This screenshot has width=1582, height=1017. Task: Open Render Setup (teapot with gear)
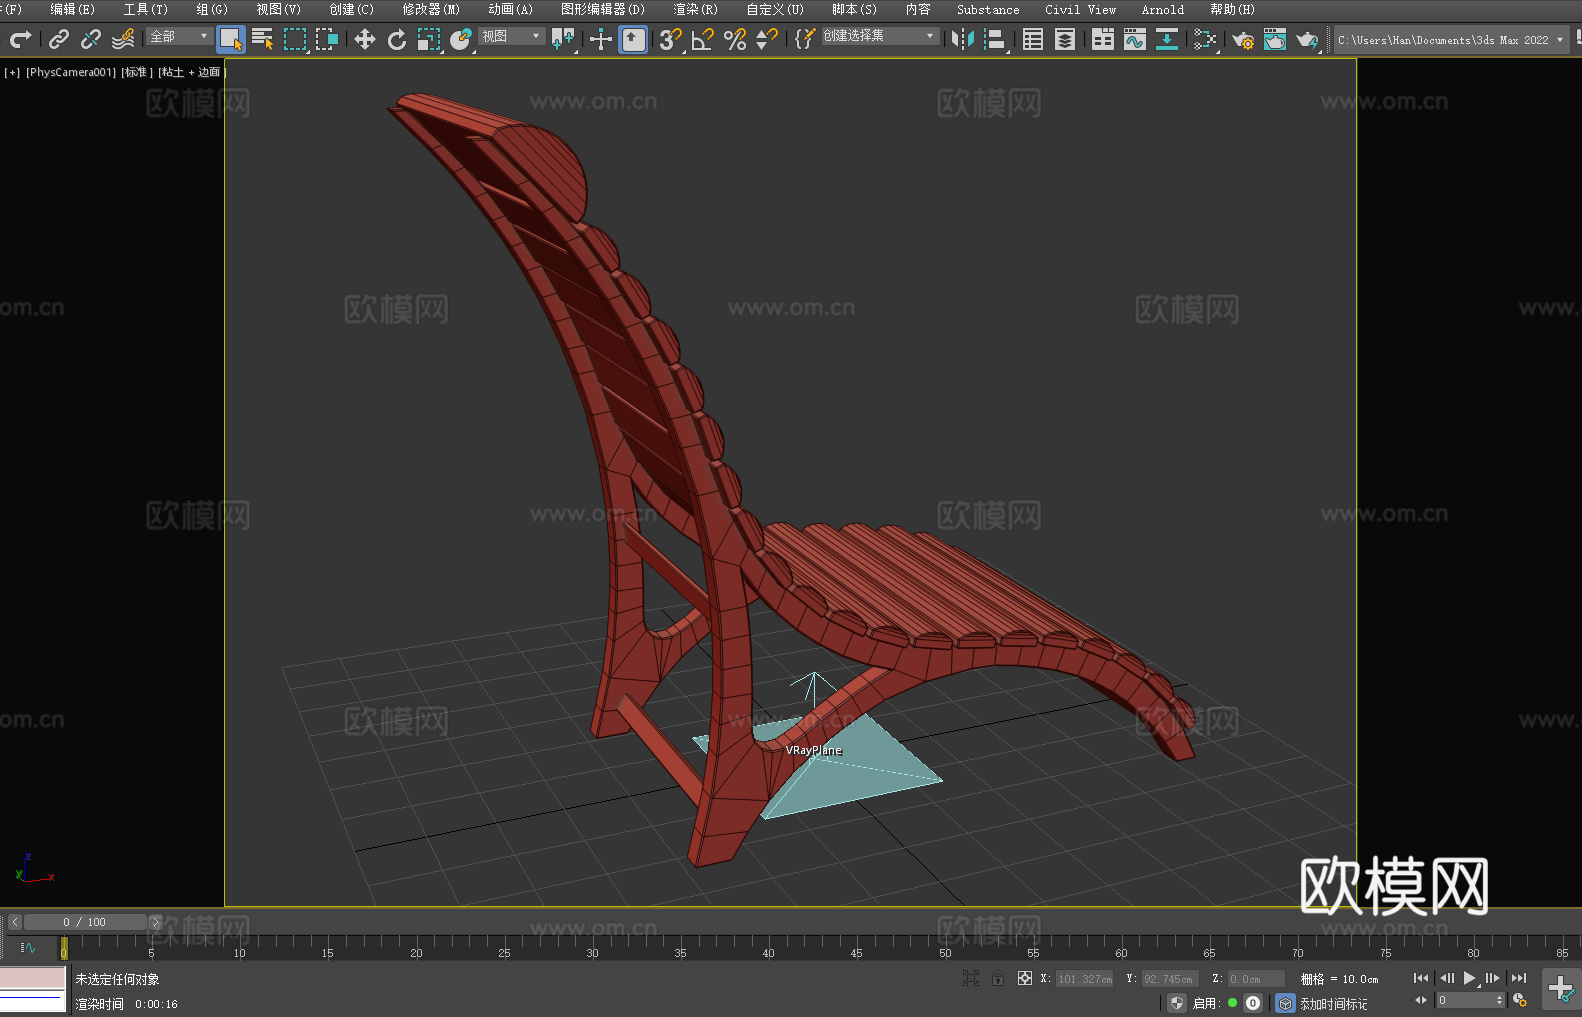(1243, 40)
